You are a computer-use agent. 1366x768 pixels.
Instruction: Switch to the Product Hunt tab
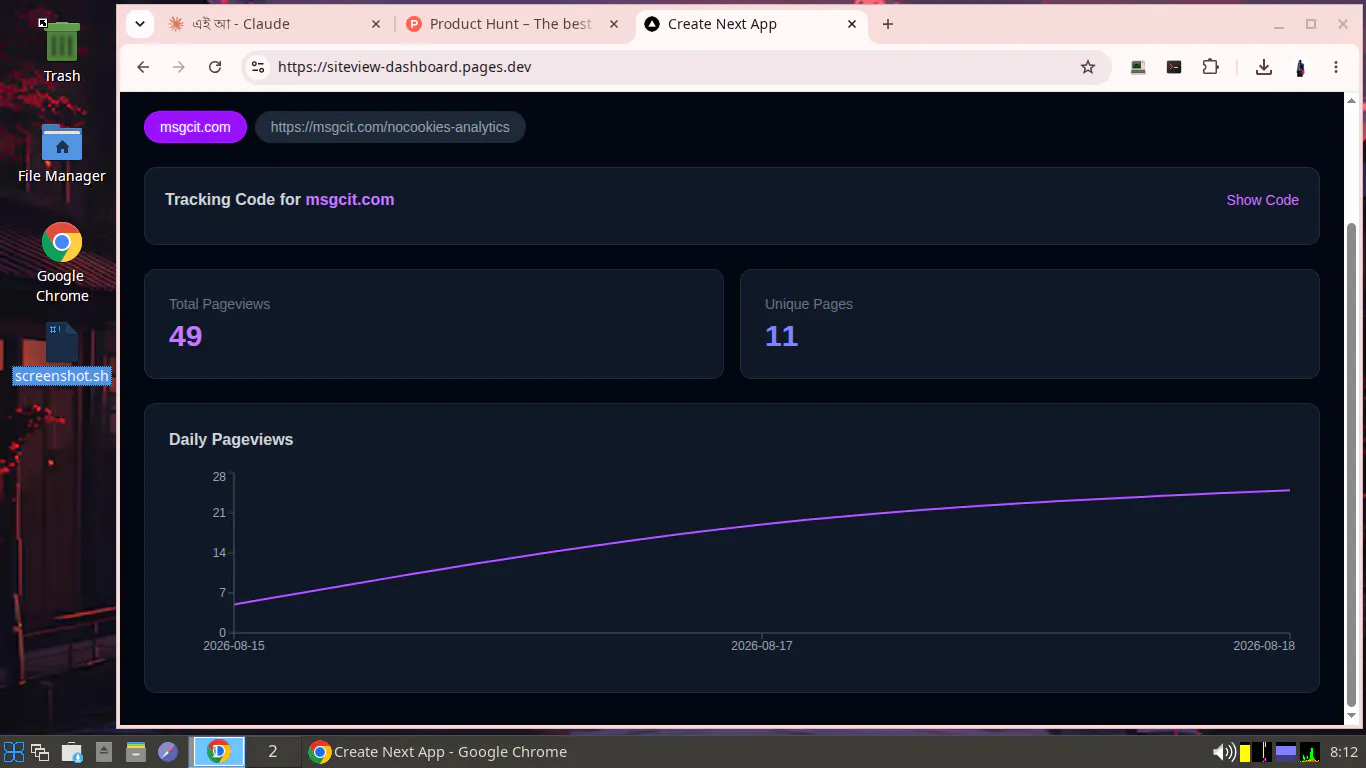pyautogui.click(x=514, y=24)
